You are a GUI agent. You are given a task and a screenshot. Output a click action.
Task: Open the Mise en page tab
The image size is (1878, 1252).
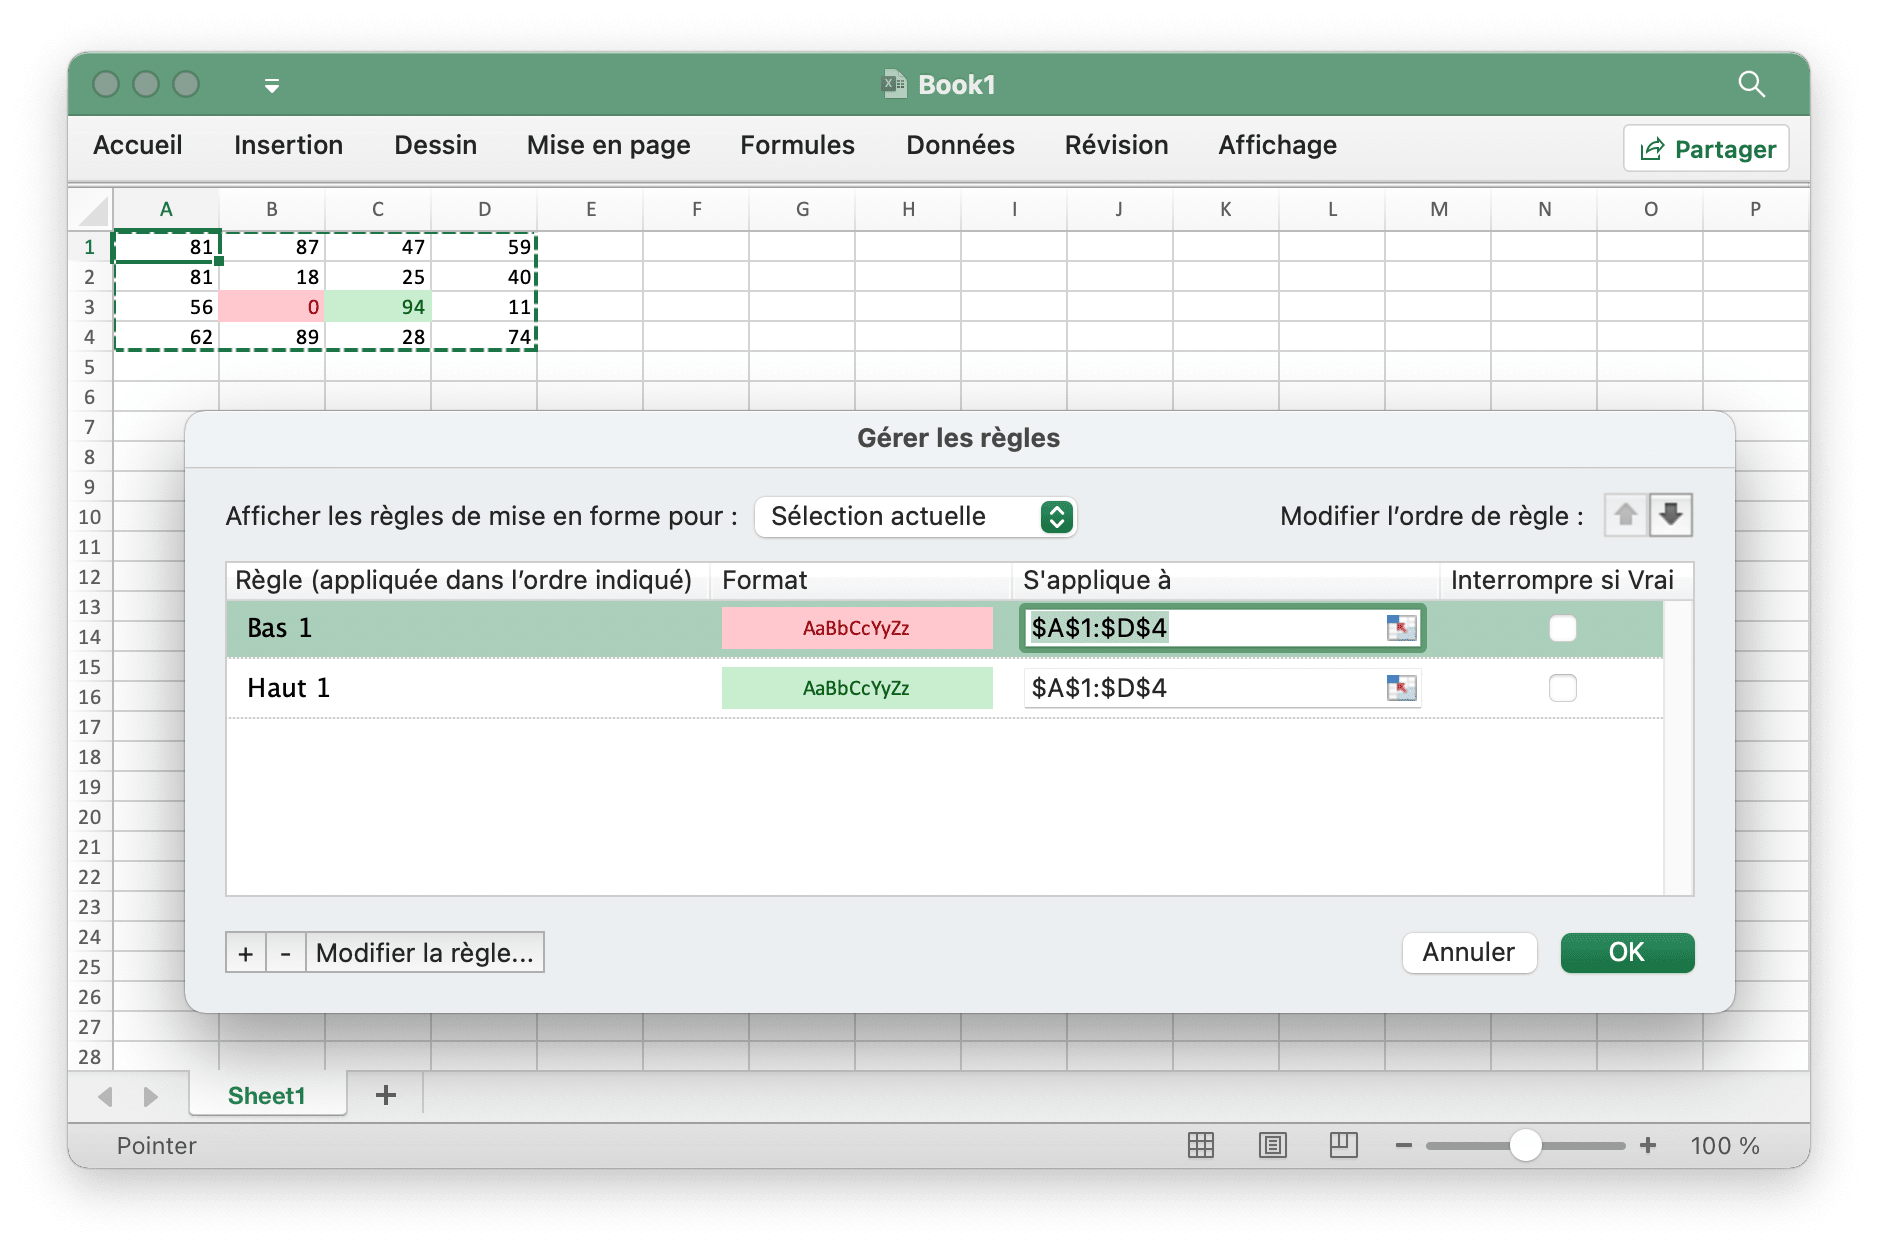pyautogui.click(x=608, y=146)
